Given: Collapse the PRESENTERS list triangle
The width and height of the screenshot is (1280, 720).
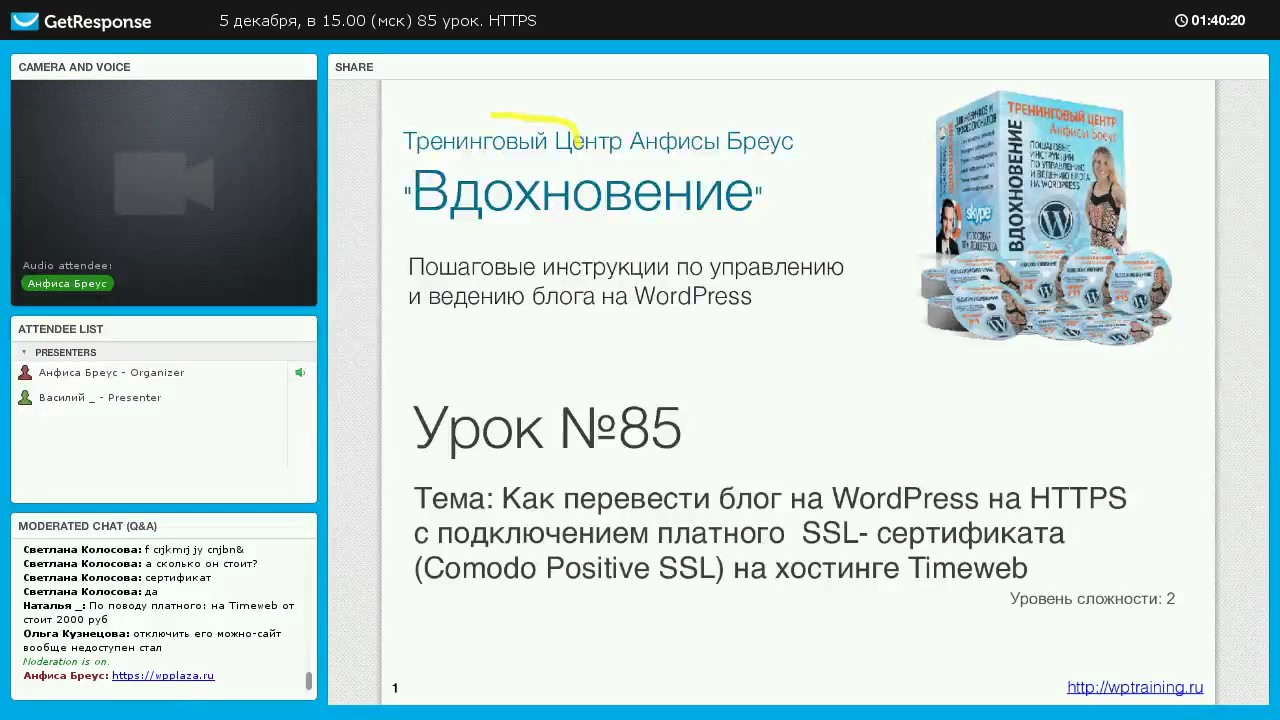Looking at the screenshot, I should [24, 352].
